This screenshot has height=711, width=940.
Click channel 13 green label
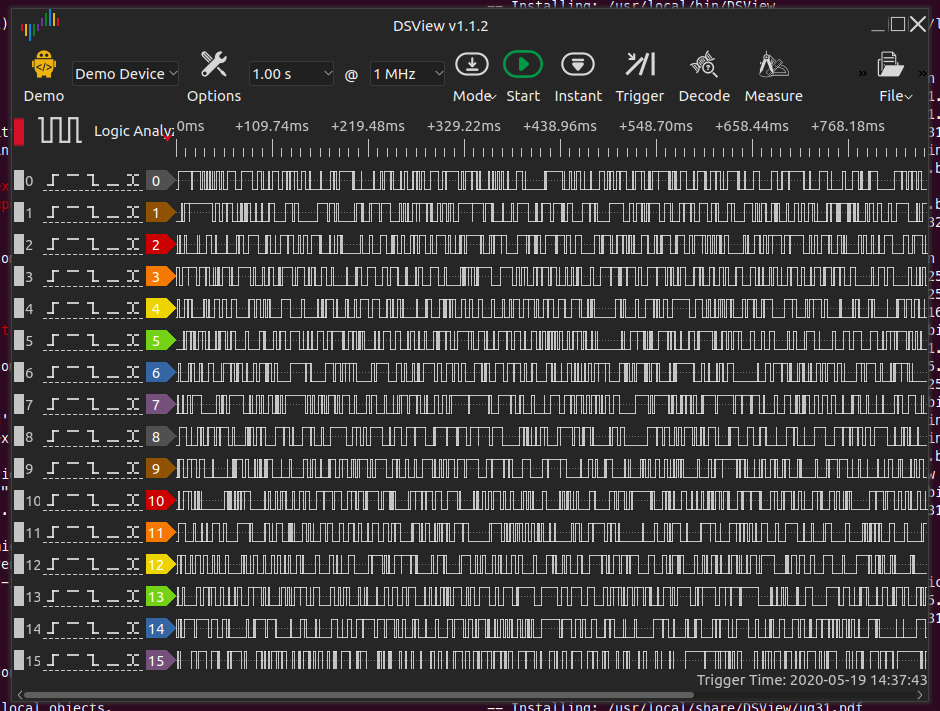159,597
